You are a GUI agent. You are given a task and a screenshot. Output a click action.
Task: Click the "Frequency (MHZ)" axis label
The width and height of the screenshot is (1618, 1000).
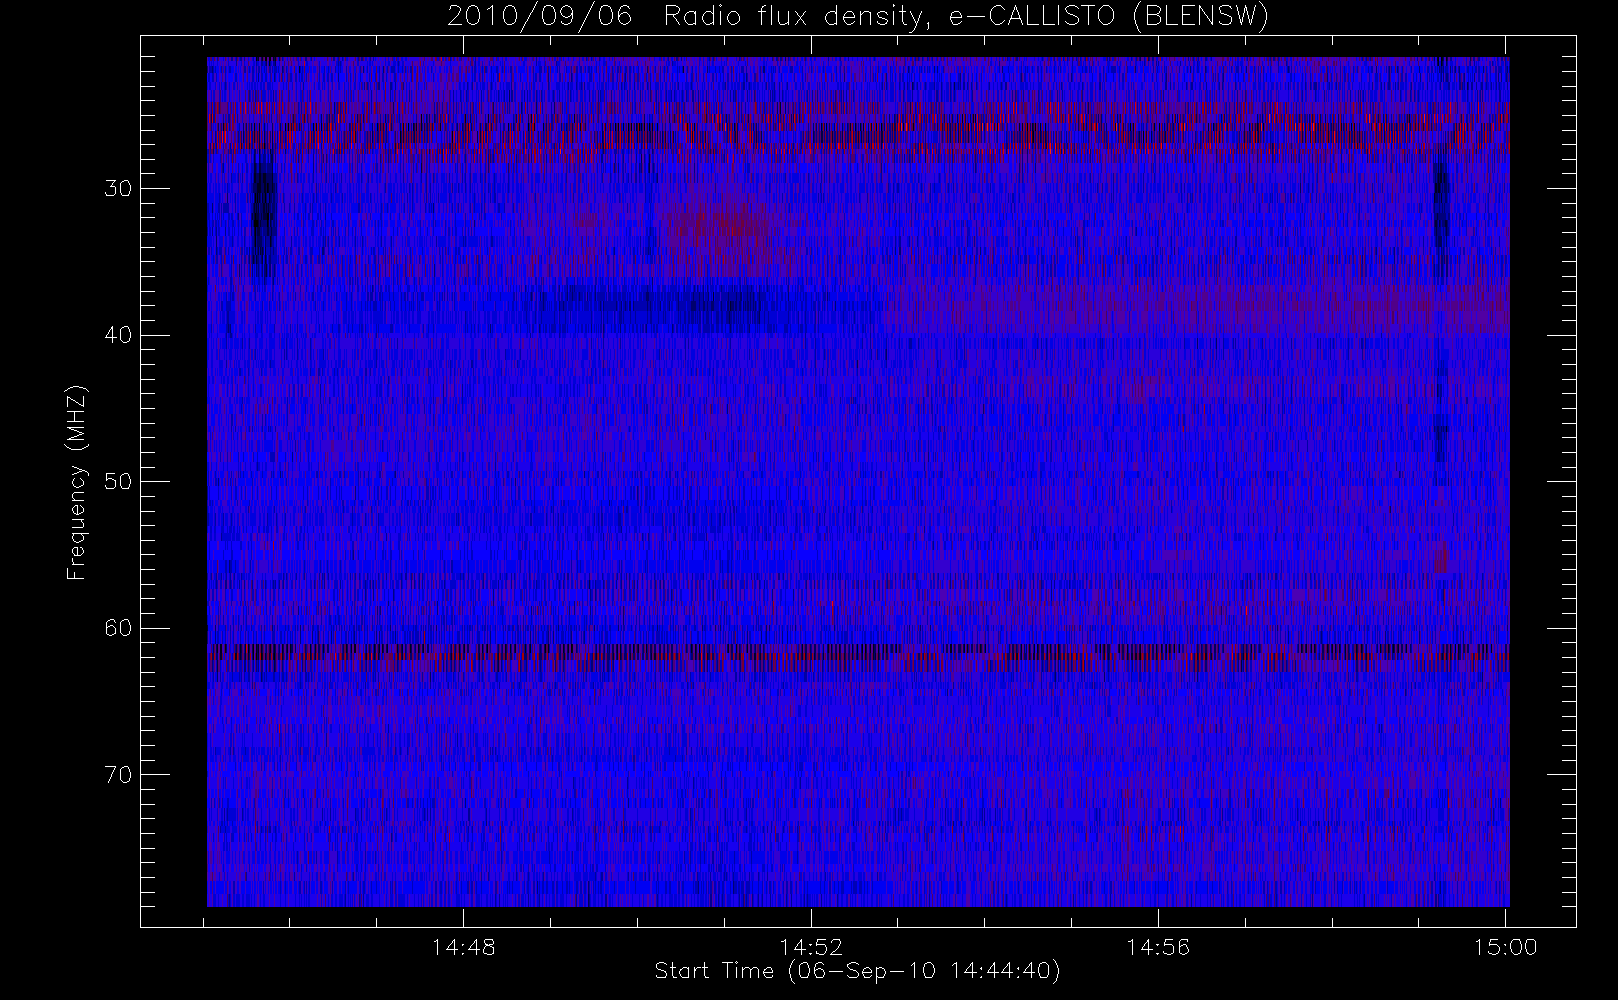[77, 482]
